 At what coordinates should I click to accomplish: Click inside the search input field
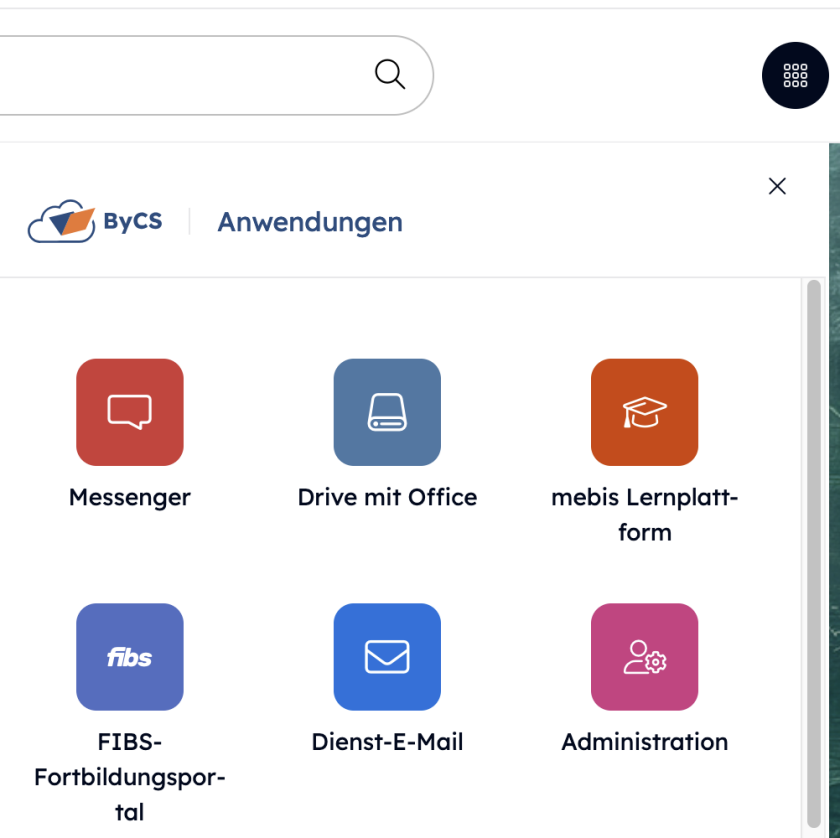(180, 74)
